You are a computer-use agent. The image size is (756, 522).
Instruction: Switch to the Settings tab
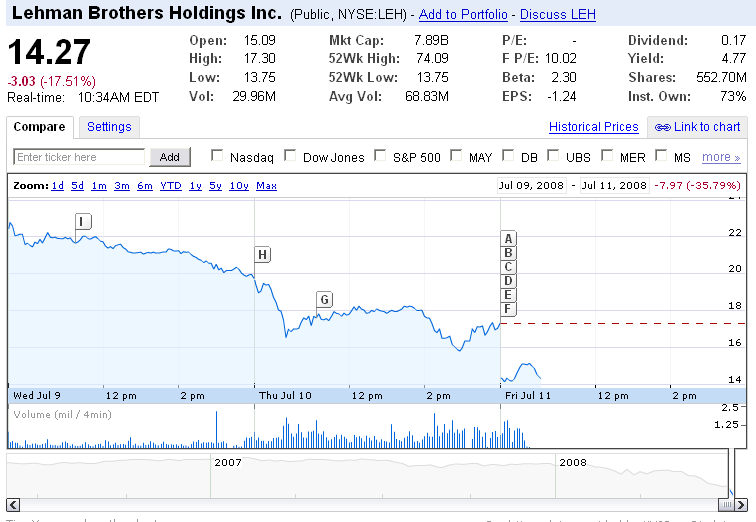click(x=109, y=127)
